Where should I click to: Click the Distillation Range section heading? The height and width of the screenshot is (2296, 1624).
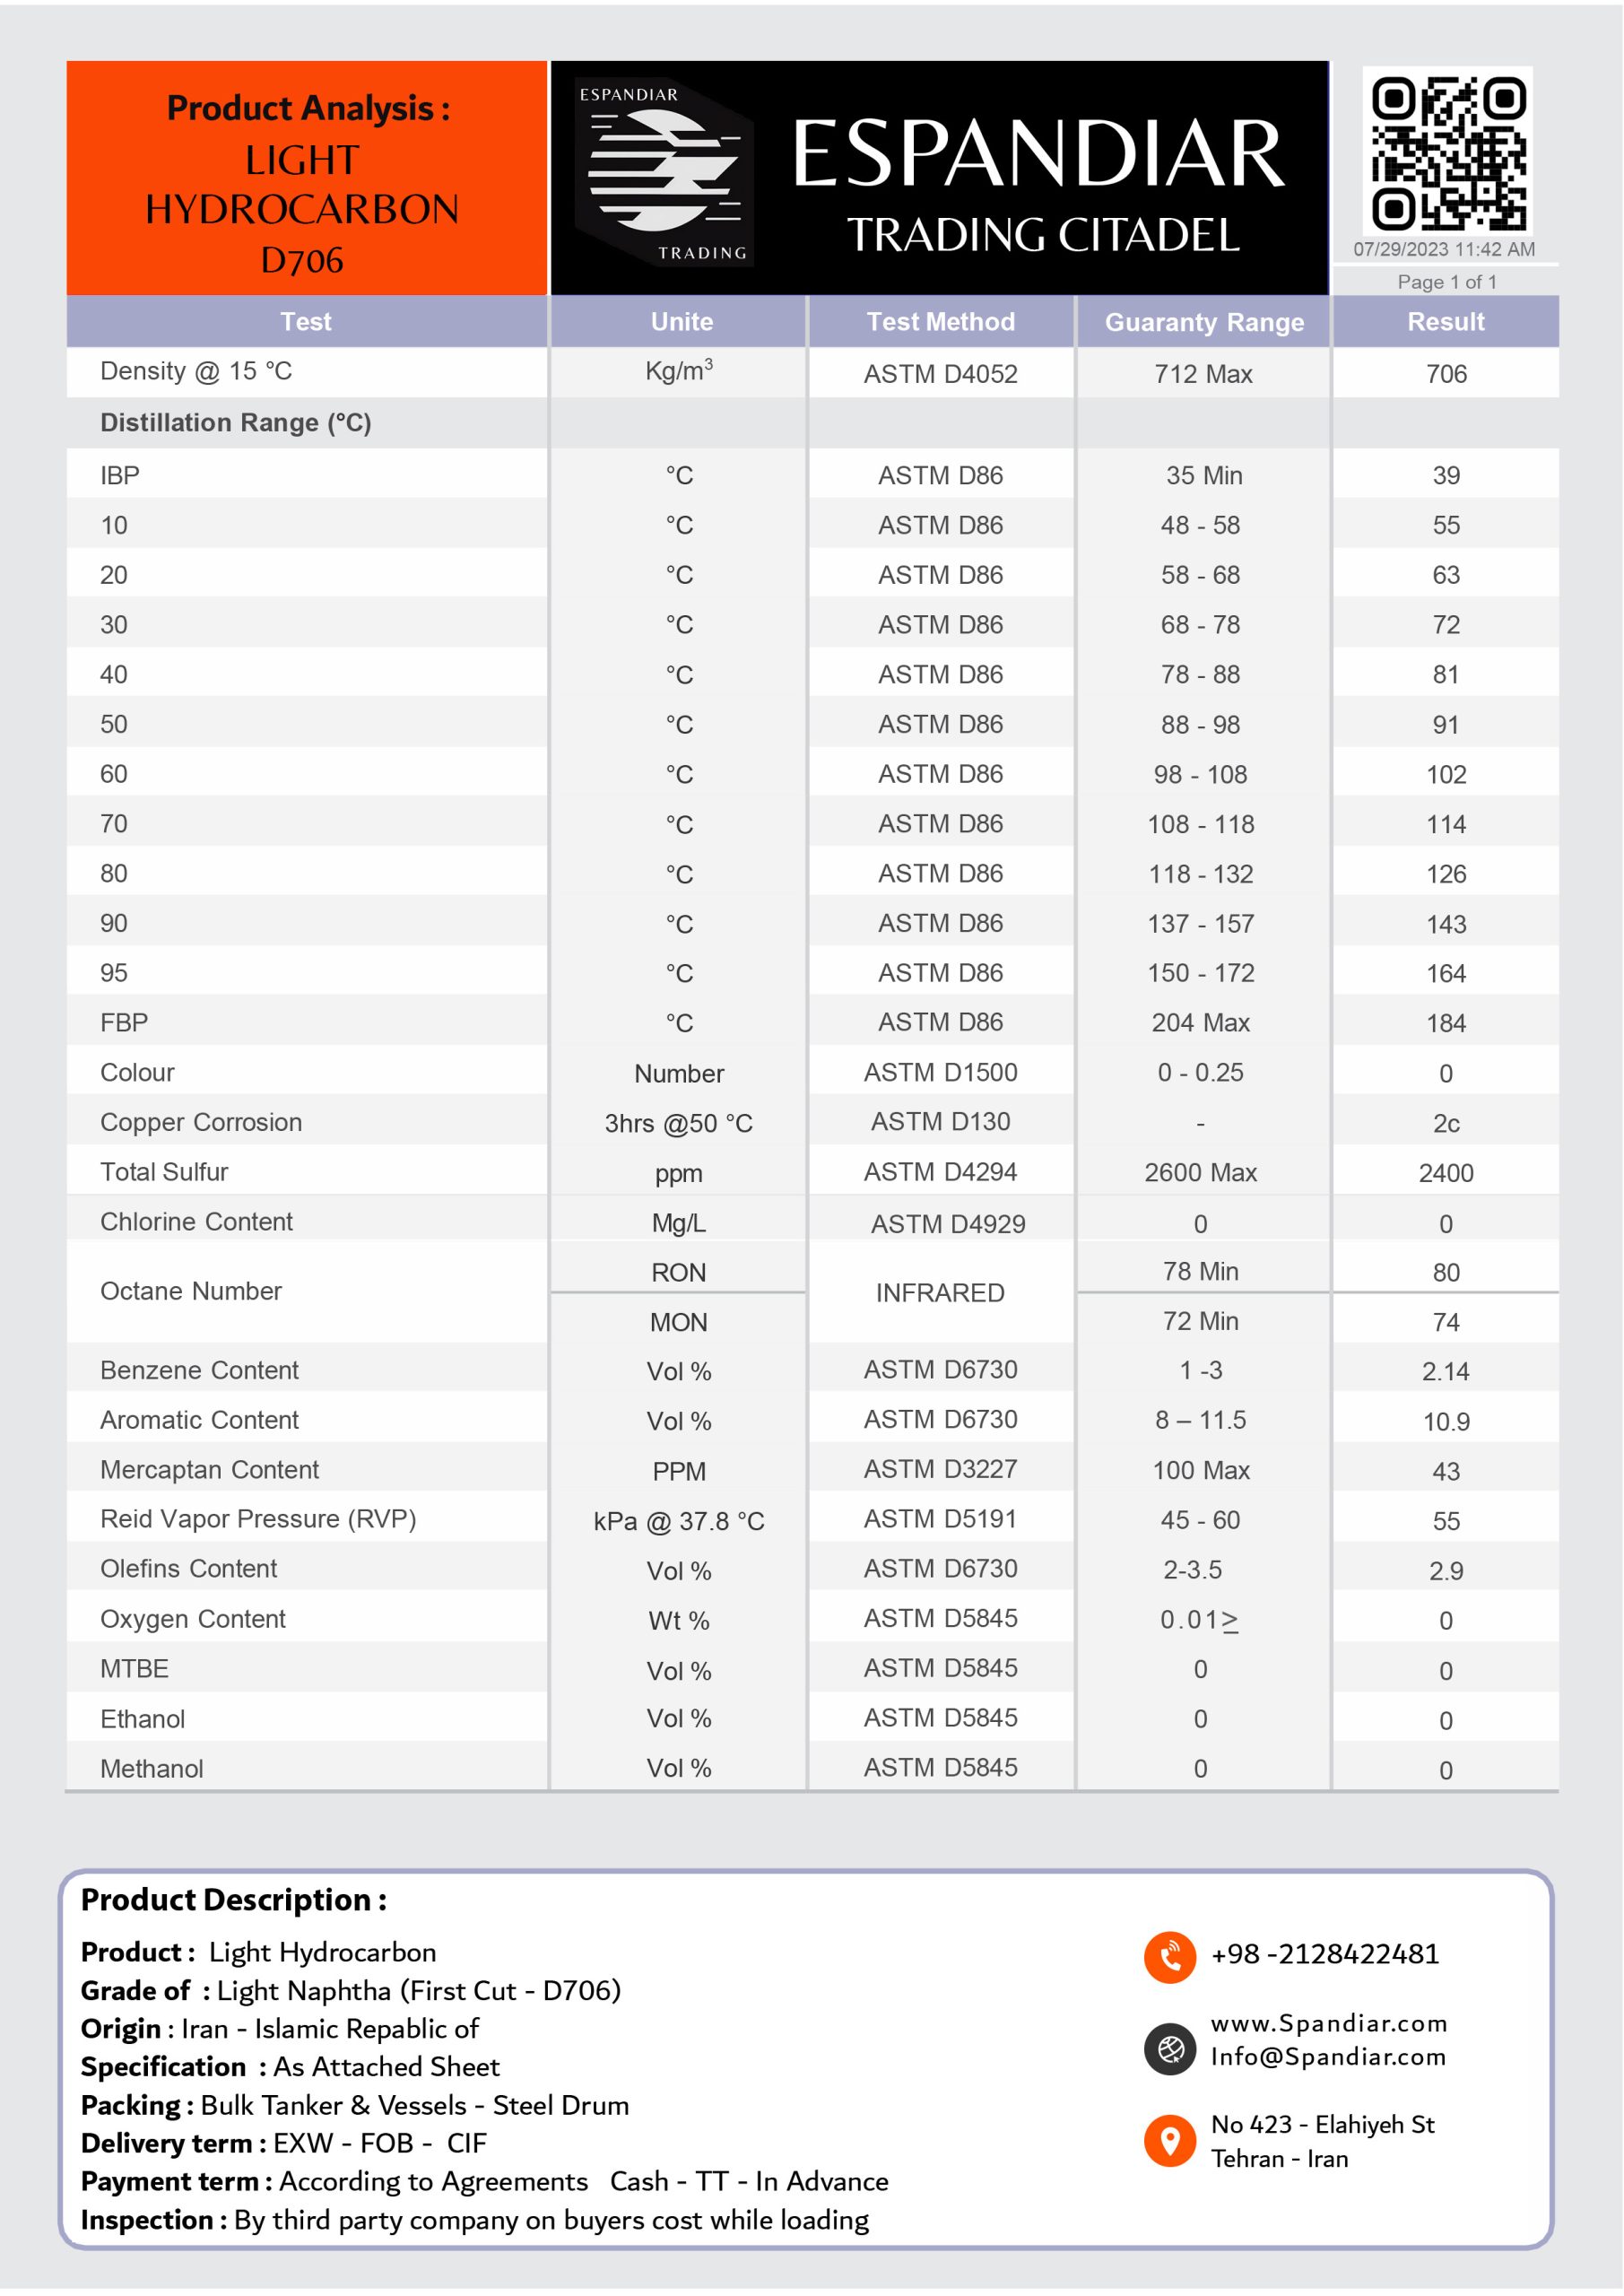236,423
